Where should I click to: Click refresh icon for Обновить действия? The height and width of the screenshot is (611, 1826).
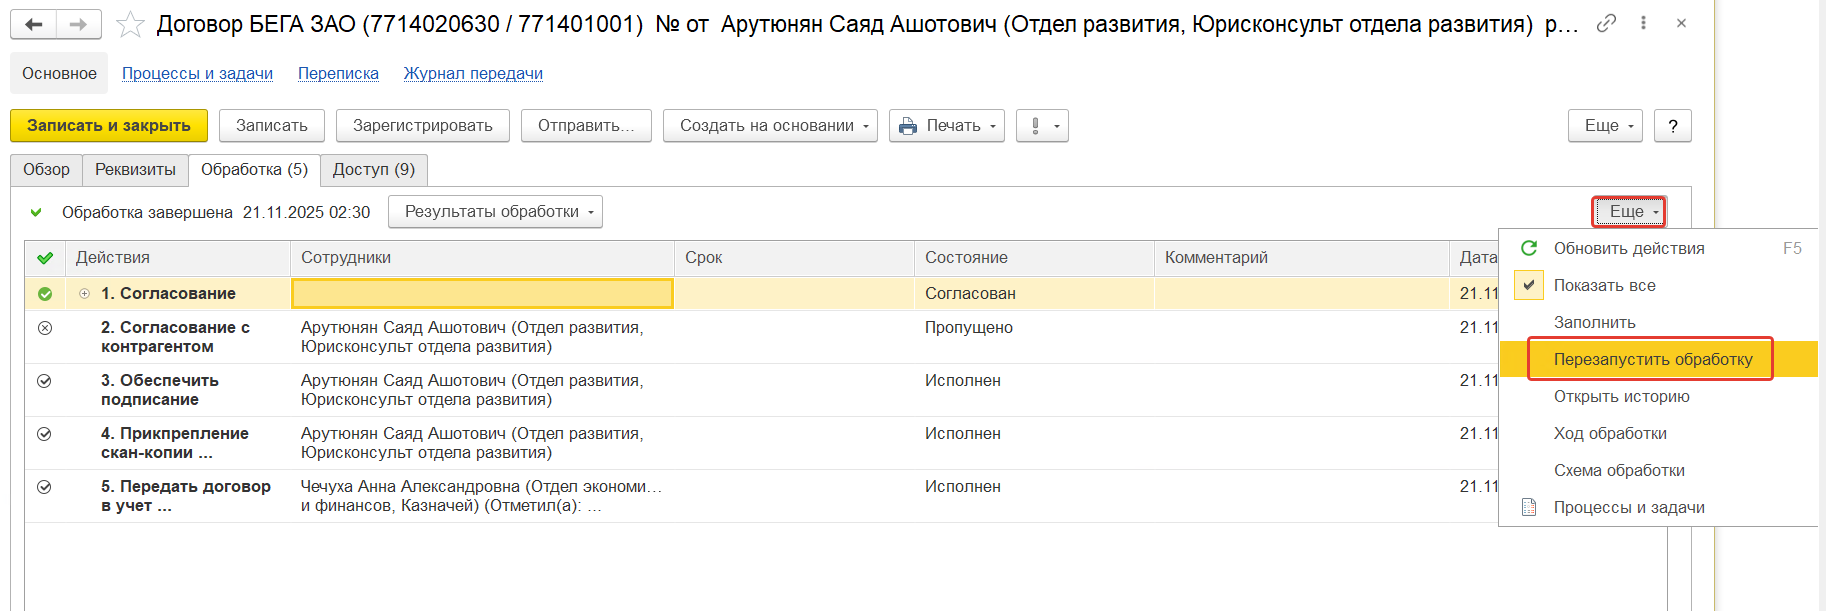(1529, 248)
